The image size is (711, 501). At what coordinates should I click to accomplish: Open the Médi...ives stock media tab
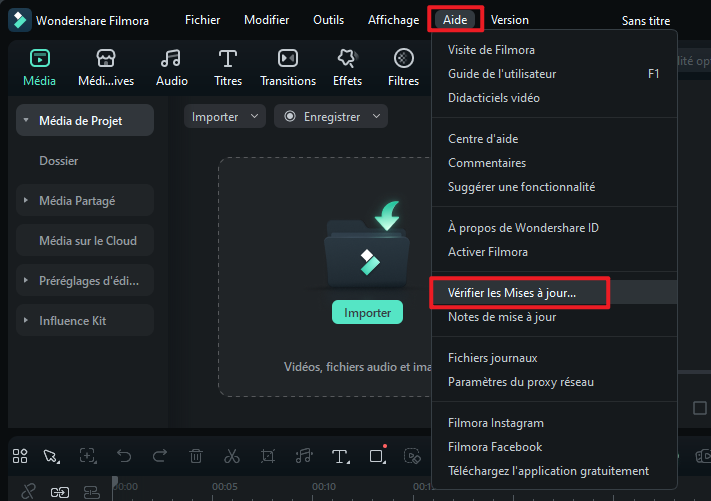point(106,68)
